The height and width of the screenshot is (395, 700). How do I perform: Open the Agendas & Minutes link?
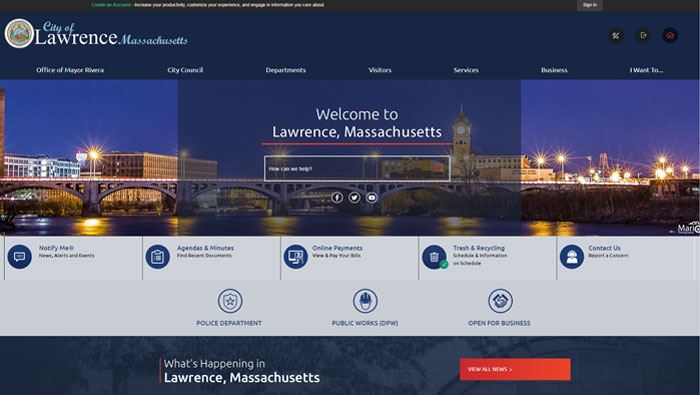(x=205, y=248)
